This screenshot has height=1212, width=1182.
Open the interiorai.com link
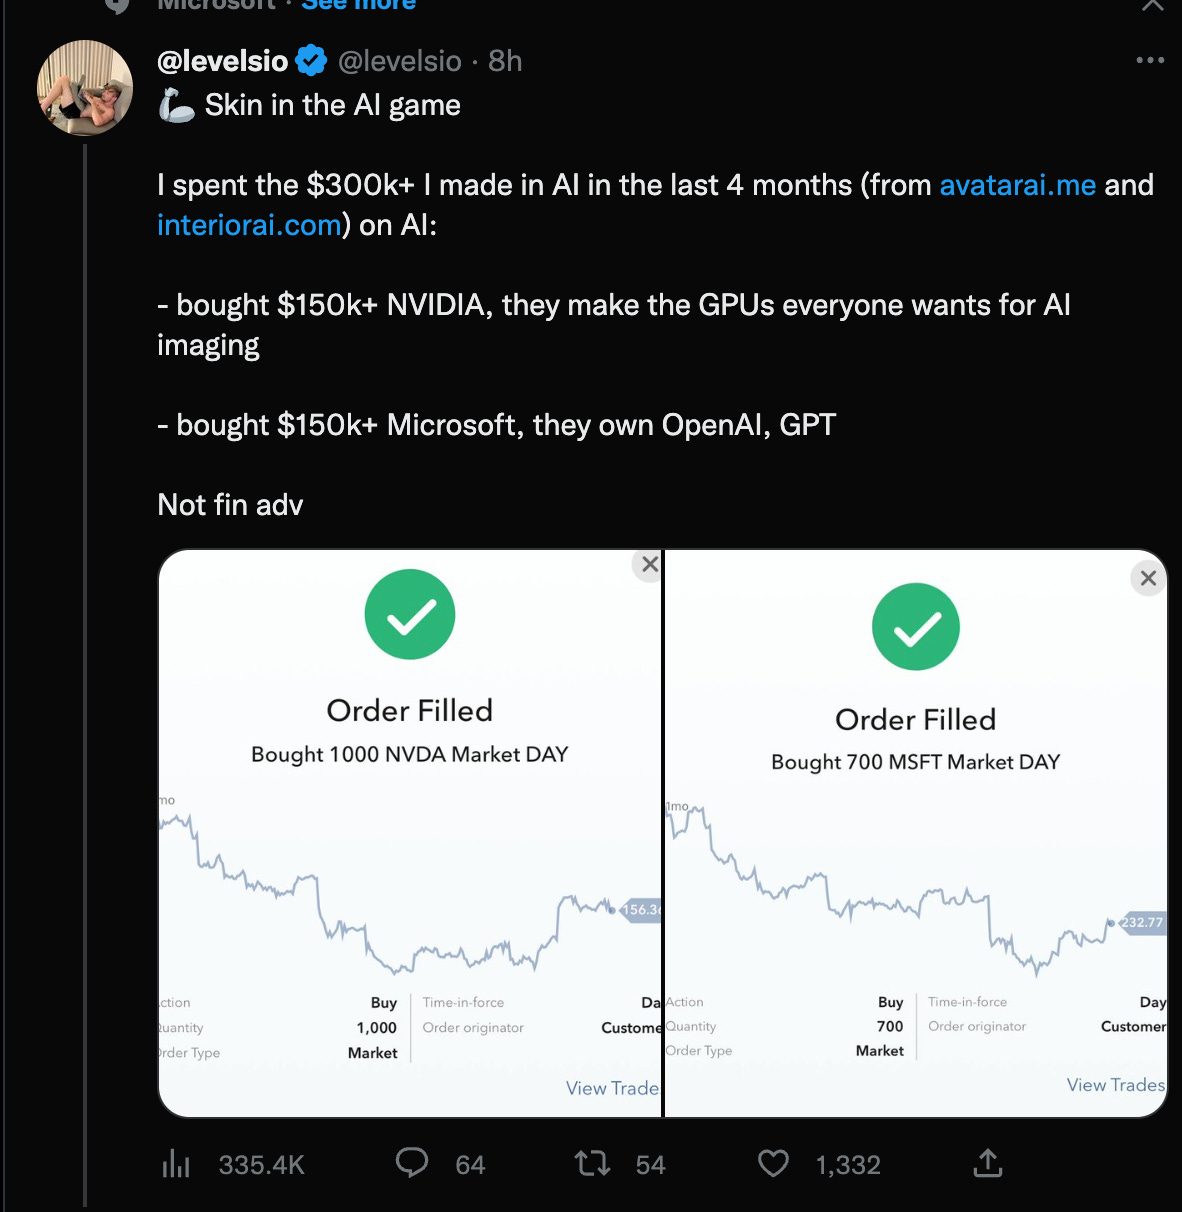(248, 224)
